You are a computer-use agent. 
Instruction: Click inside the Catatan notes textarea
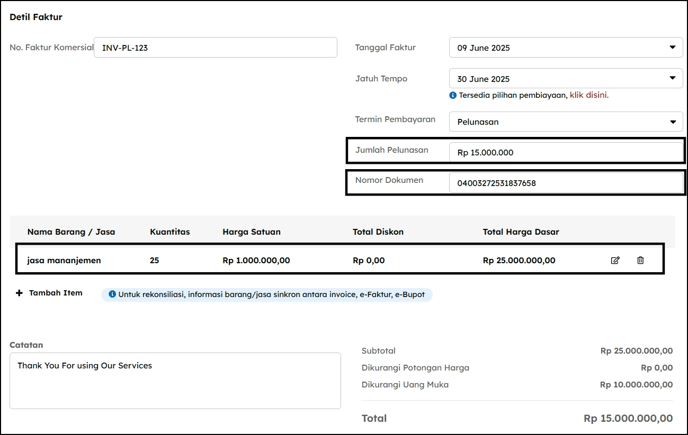(175, 381)
